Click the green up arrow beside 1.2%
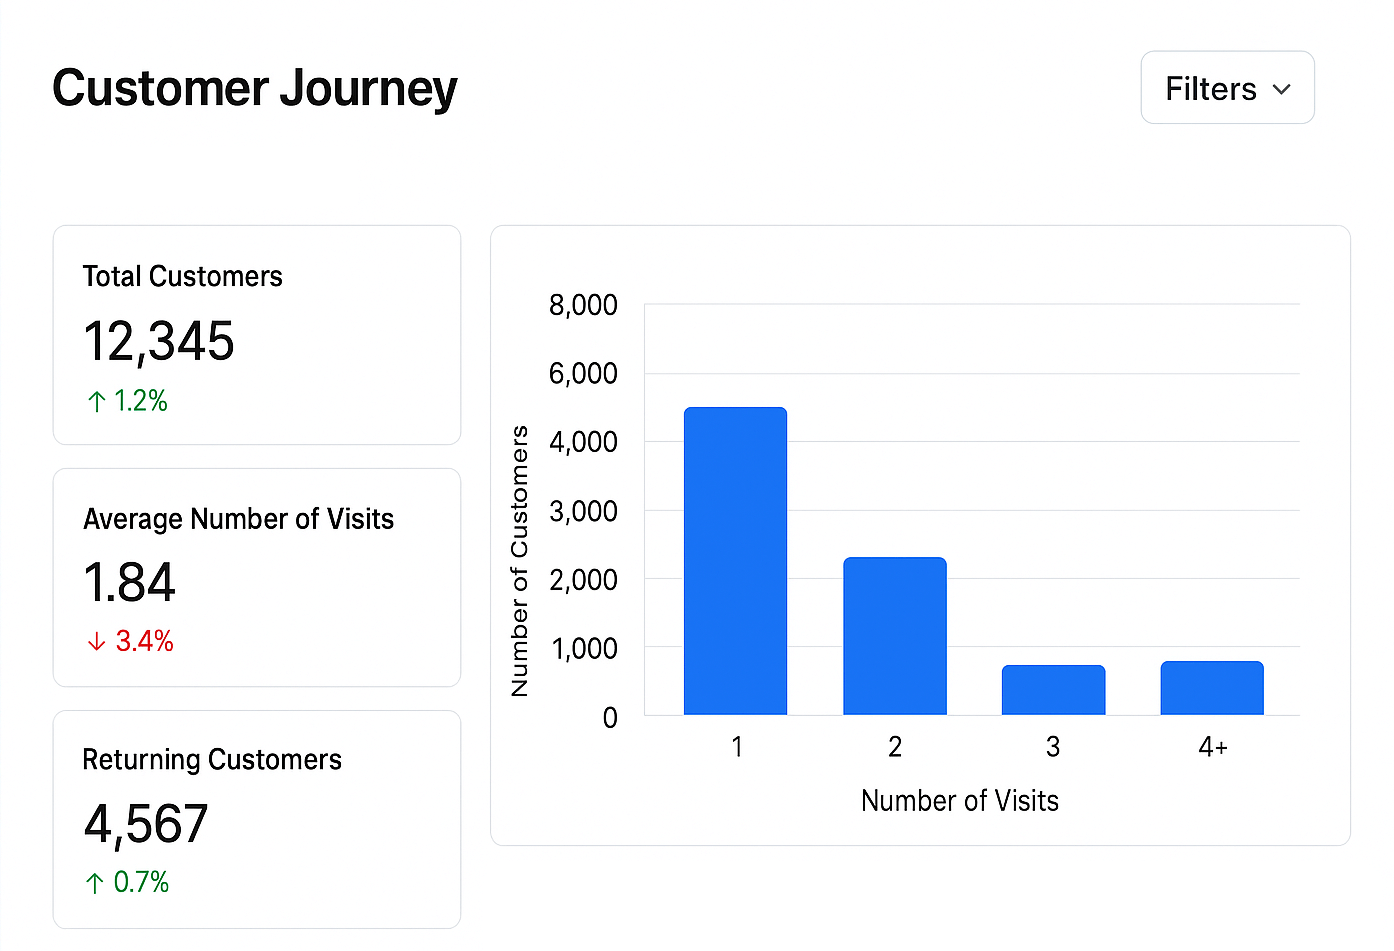Image resolution: width=1394 pixels, height=951 pixels. coord(96,402)
